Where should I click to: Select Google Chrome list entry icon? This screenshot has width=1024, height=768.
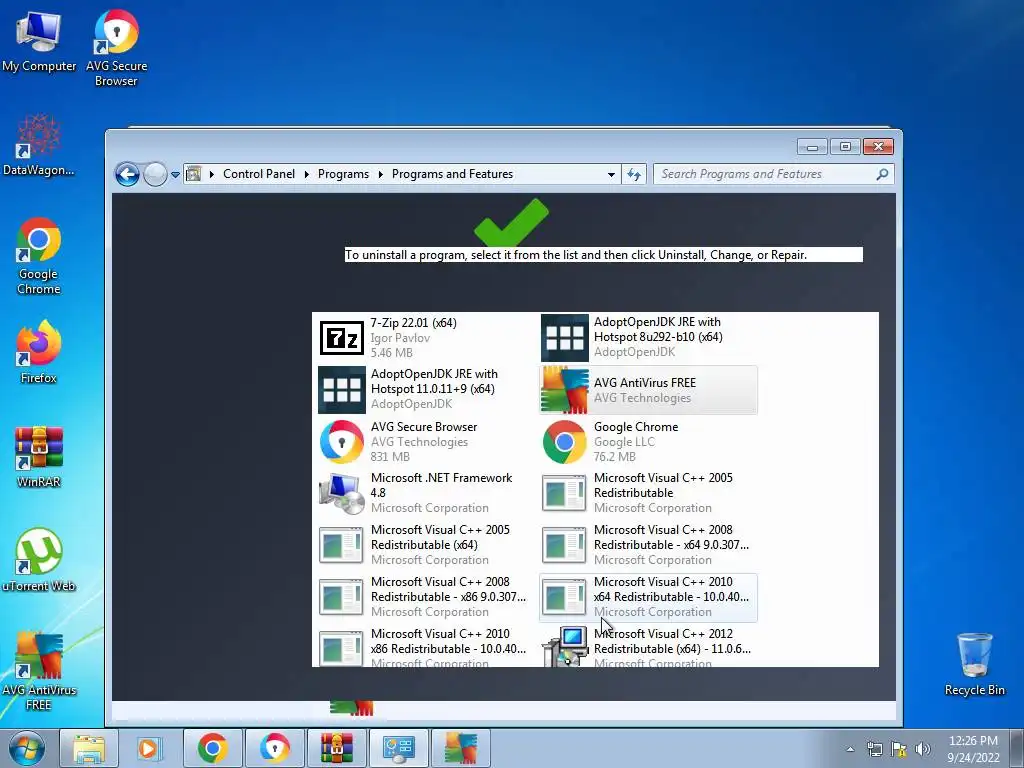tap(565, 442)
